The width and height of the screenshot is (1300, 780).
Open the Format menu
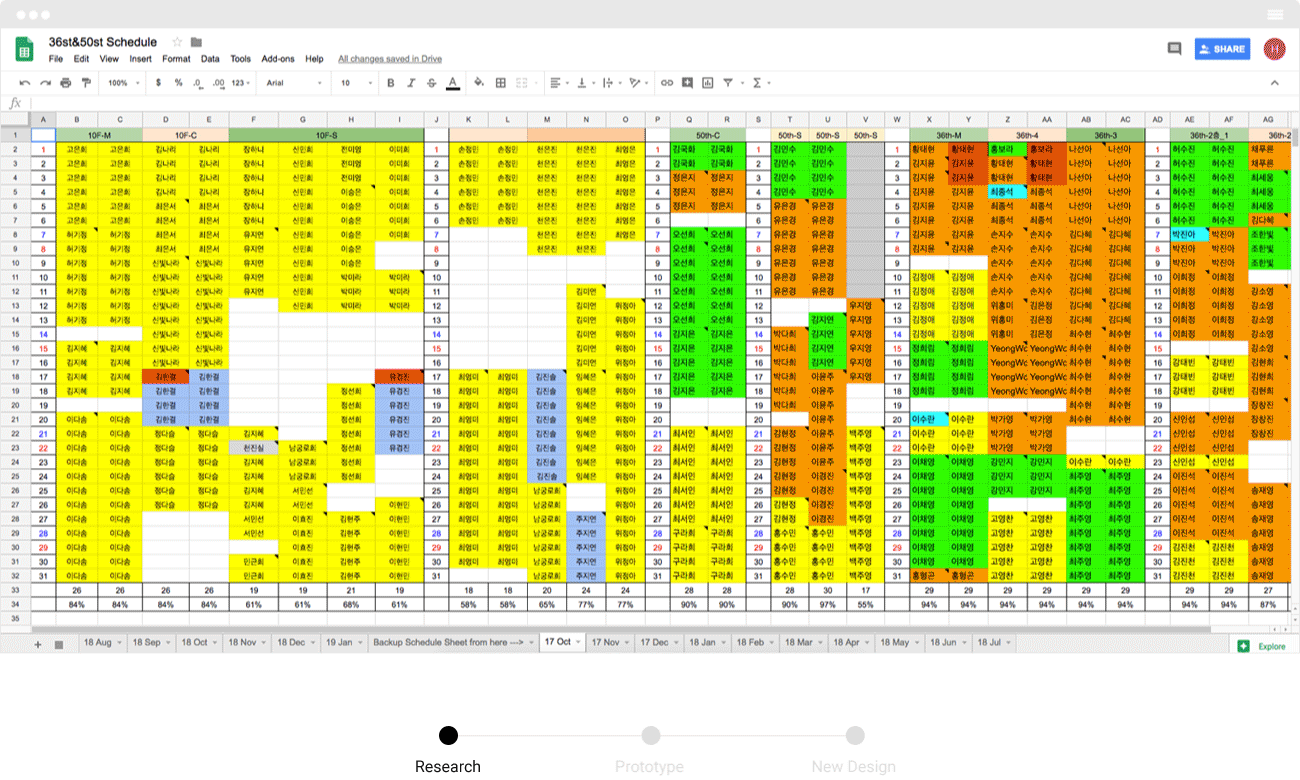[176, 59]
